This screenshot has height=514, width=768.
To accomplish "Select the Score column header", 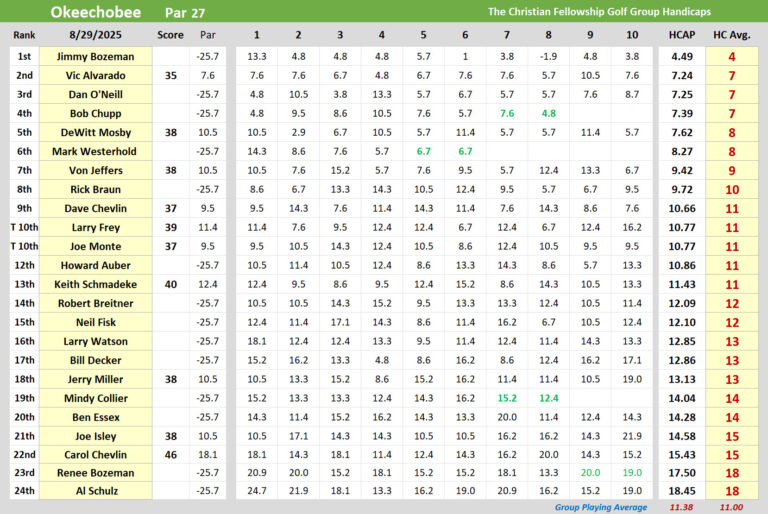I will coord(170,35).
